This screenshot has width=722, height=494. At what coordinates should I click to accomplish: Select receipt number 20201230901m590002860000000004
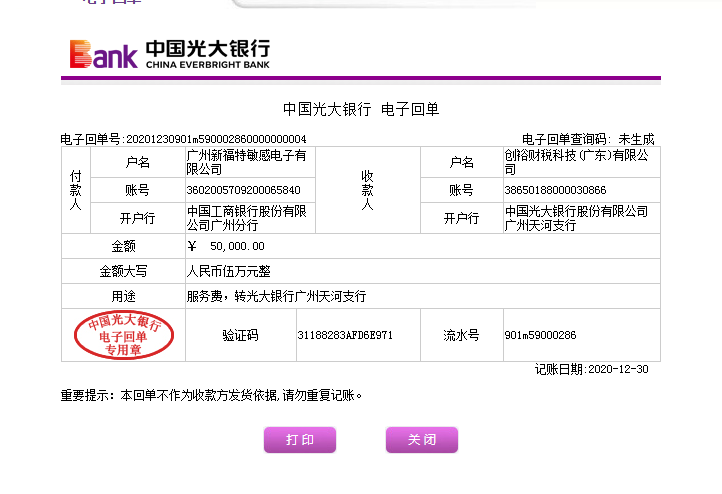coord(216,139)
